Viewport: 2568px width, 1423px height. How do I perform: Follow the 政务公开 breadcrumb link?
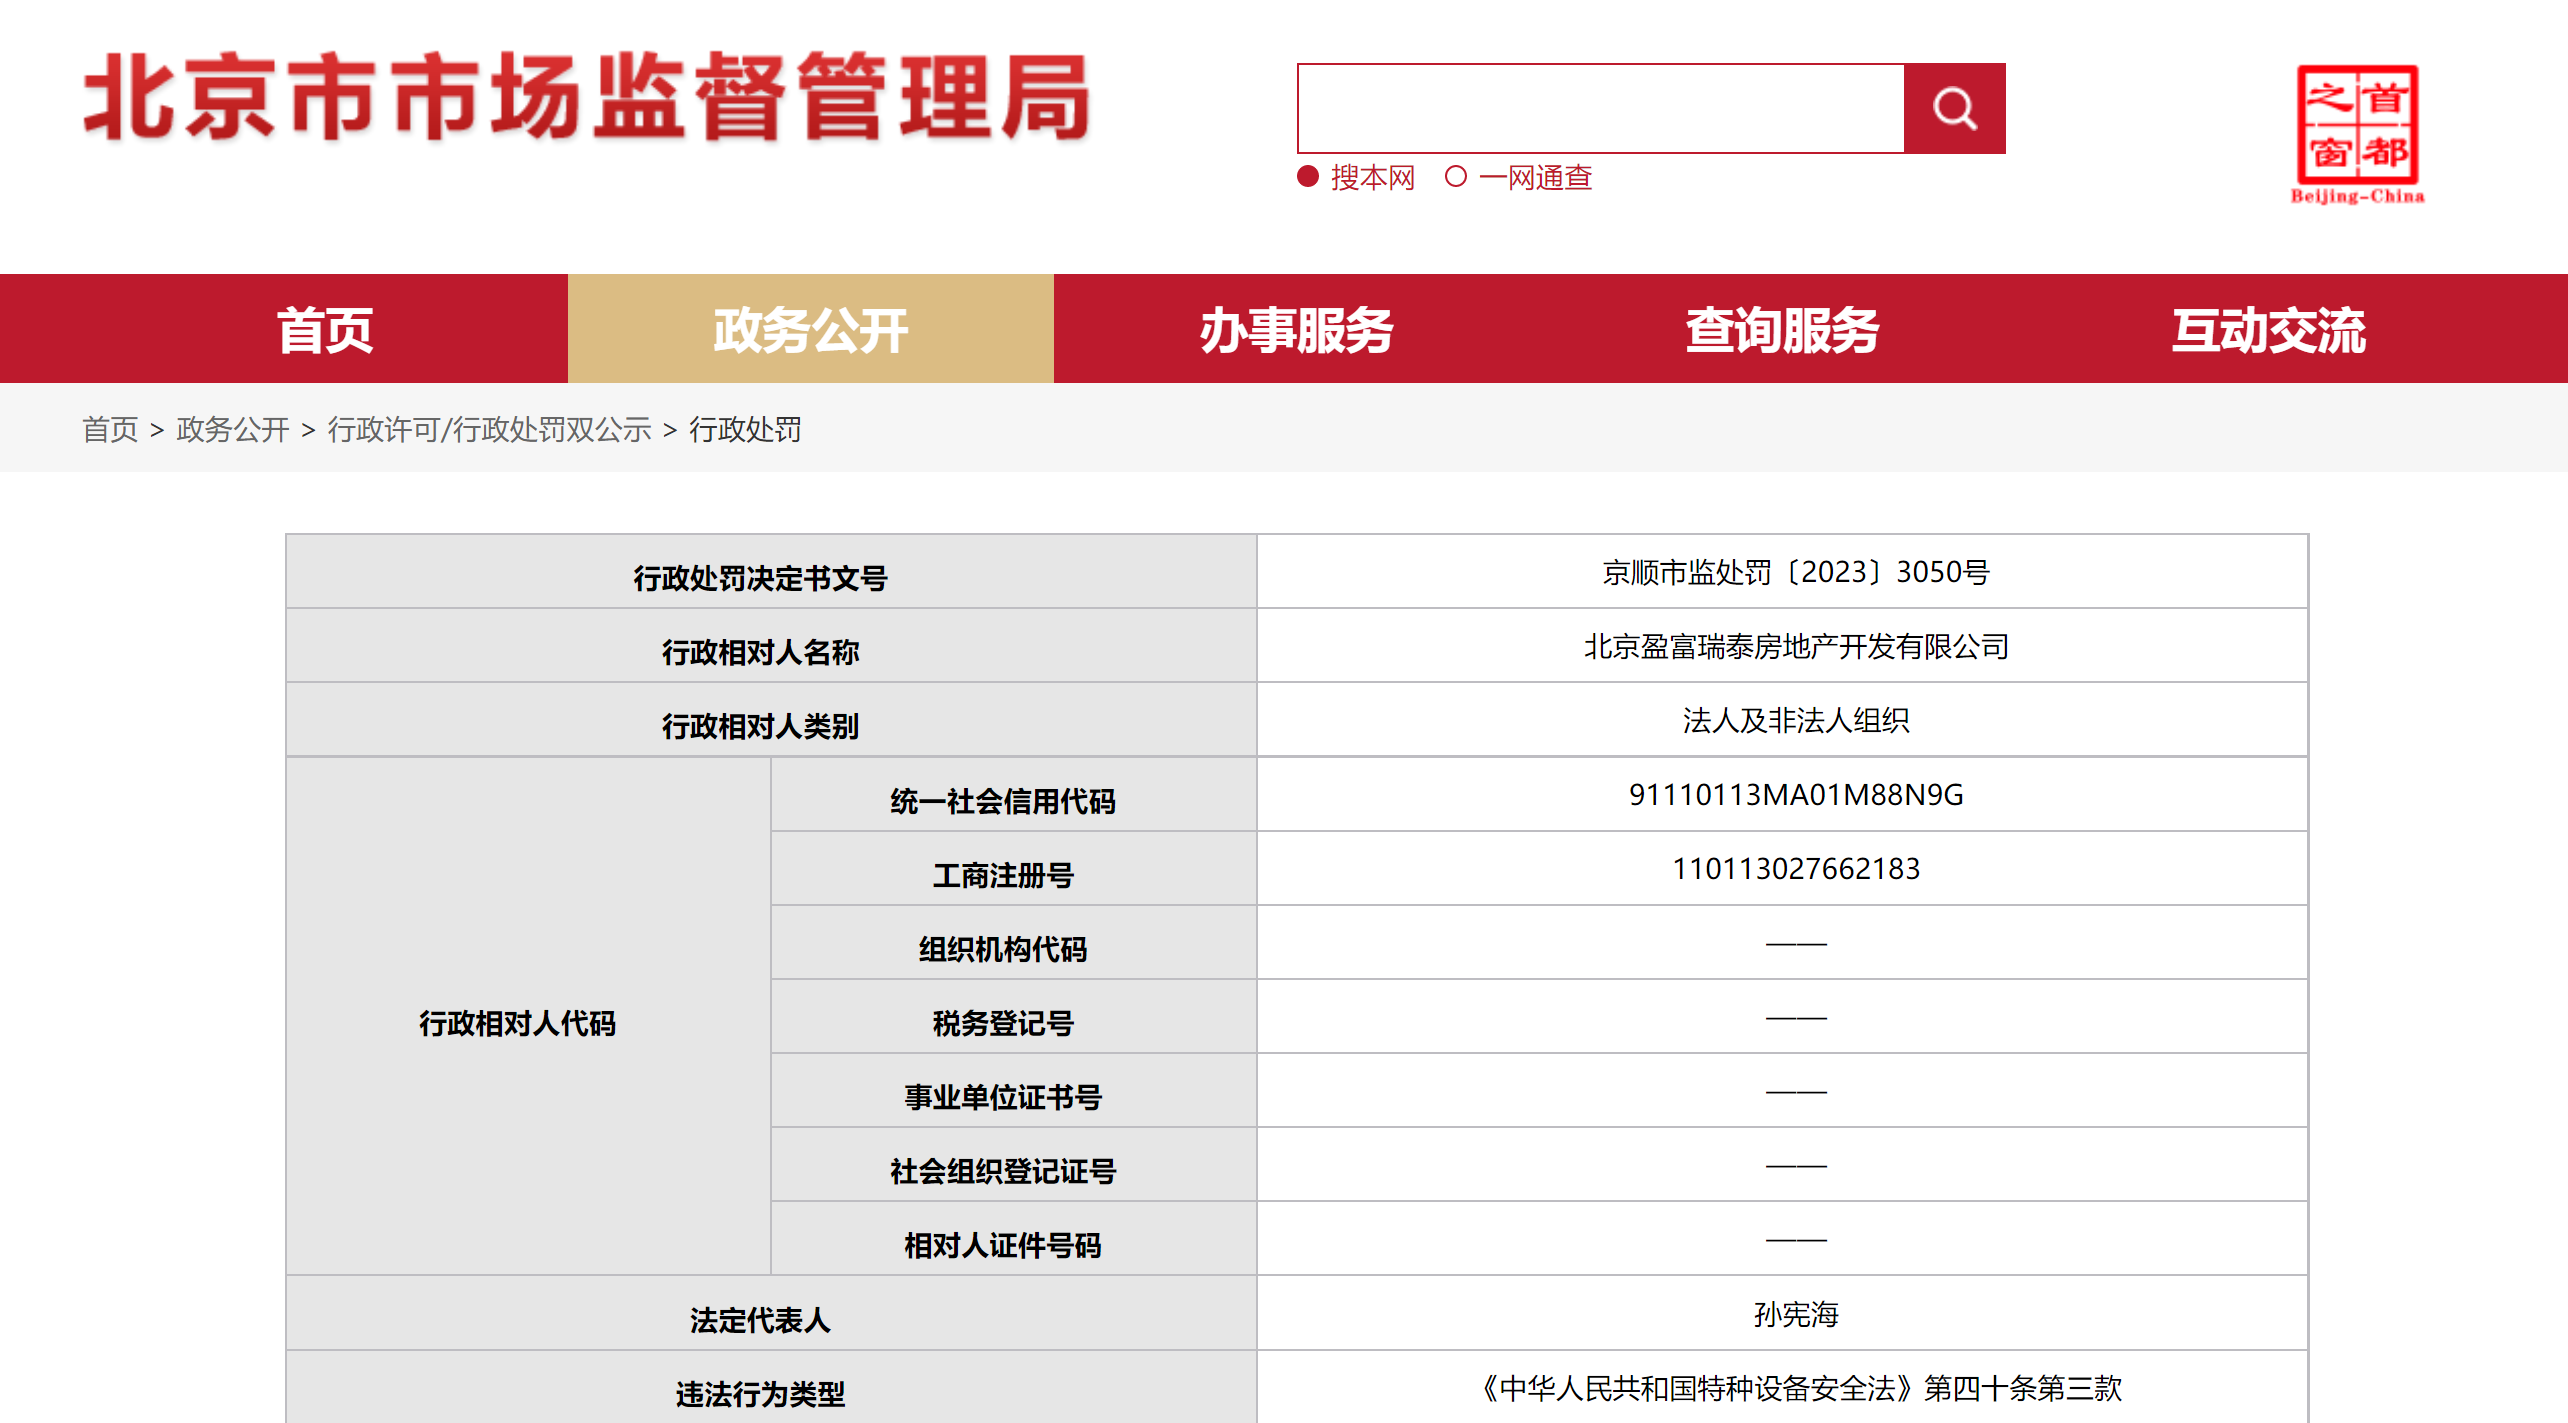(232, 429)
